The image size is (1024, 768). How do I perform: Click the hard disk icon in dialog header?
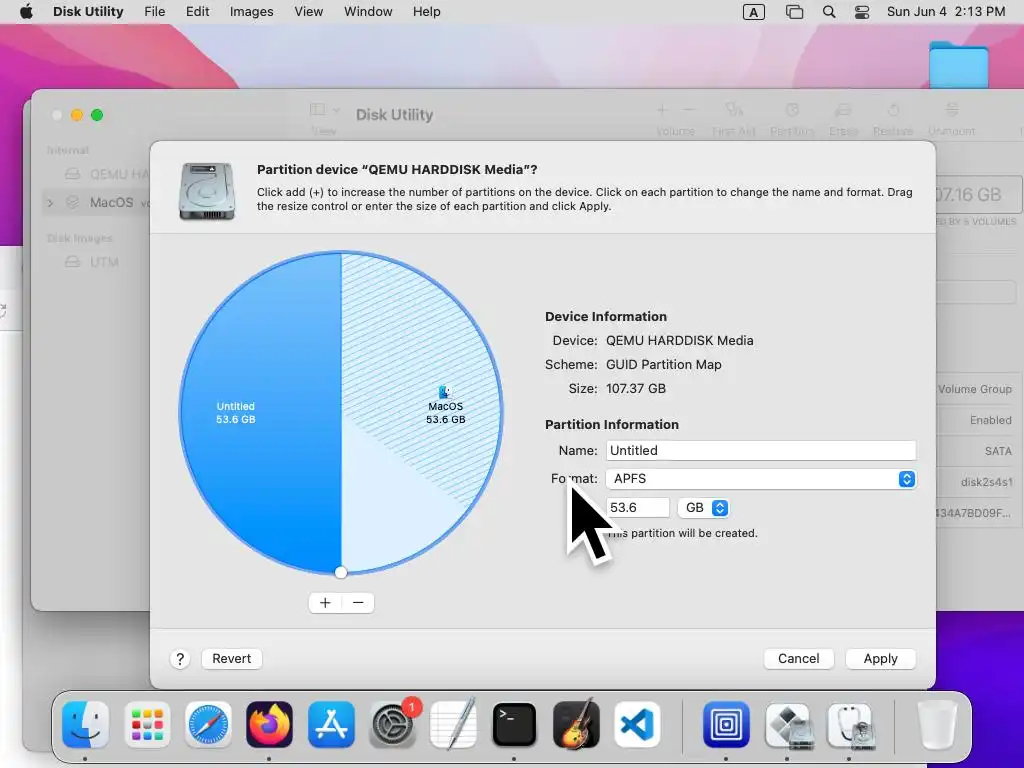(x=207, y=190)
